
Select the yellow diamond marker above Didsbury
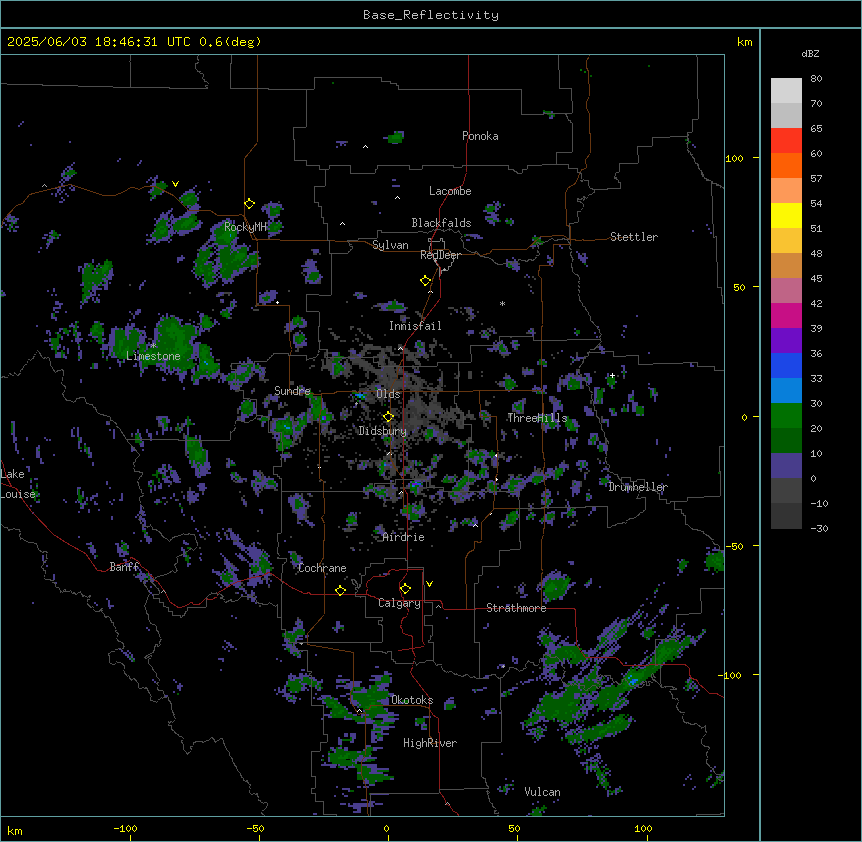pyautogui.click(x=388, y=417)
